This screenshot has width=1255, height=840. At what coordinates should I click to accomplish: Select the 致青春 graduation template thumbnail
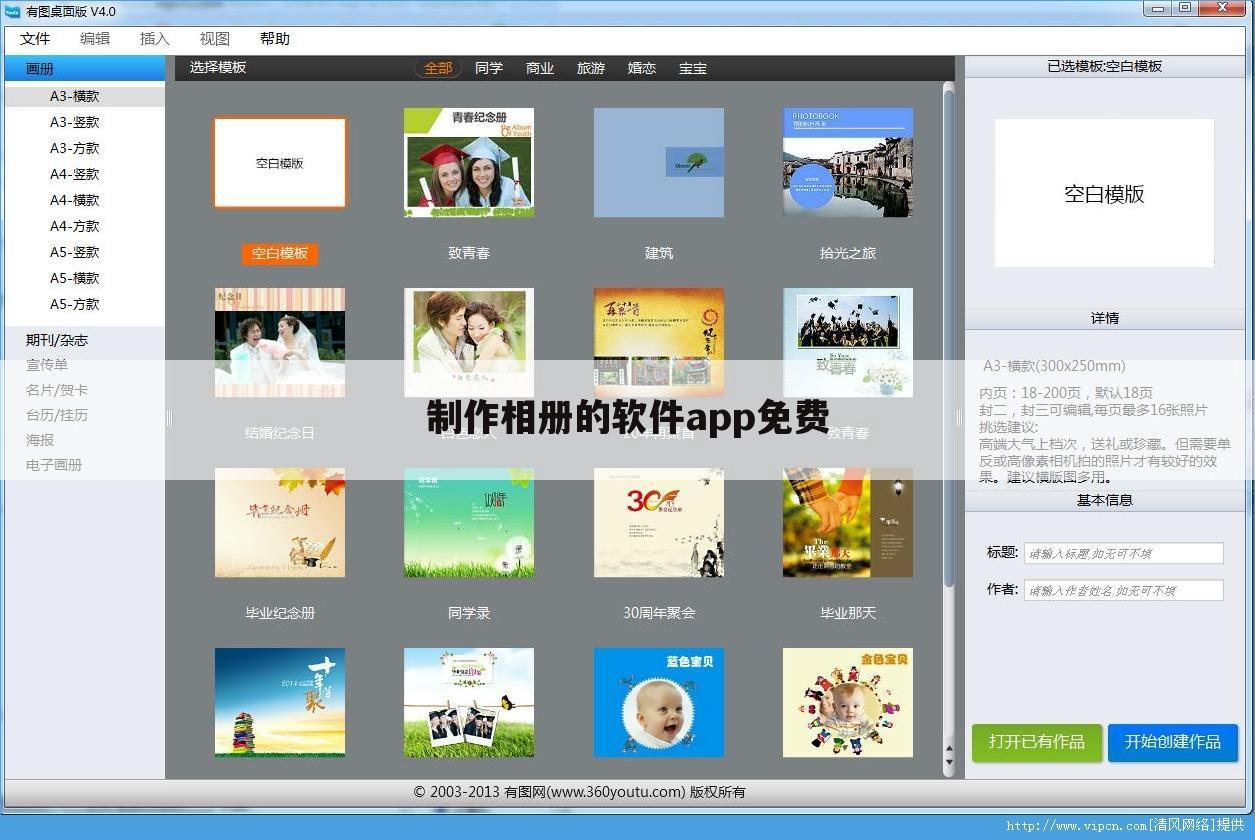469,162
